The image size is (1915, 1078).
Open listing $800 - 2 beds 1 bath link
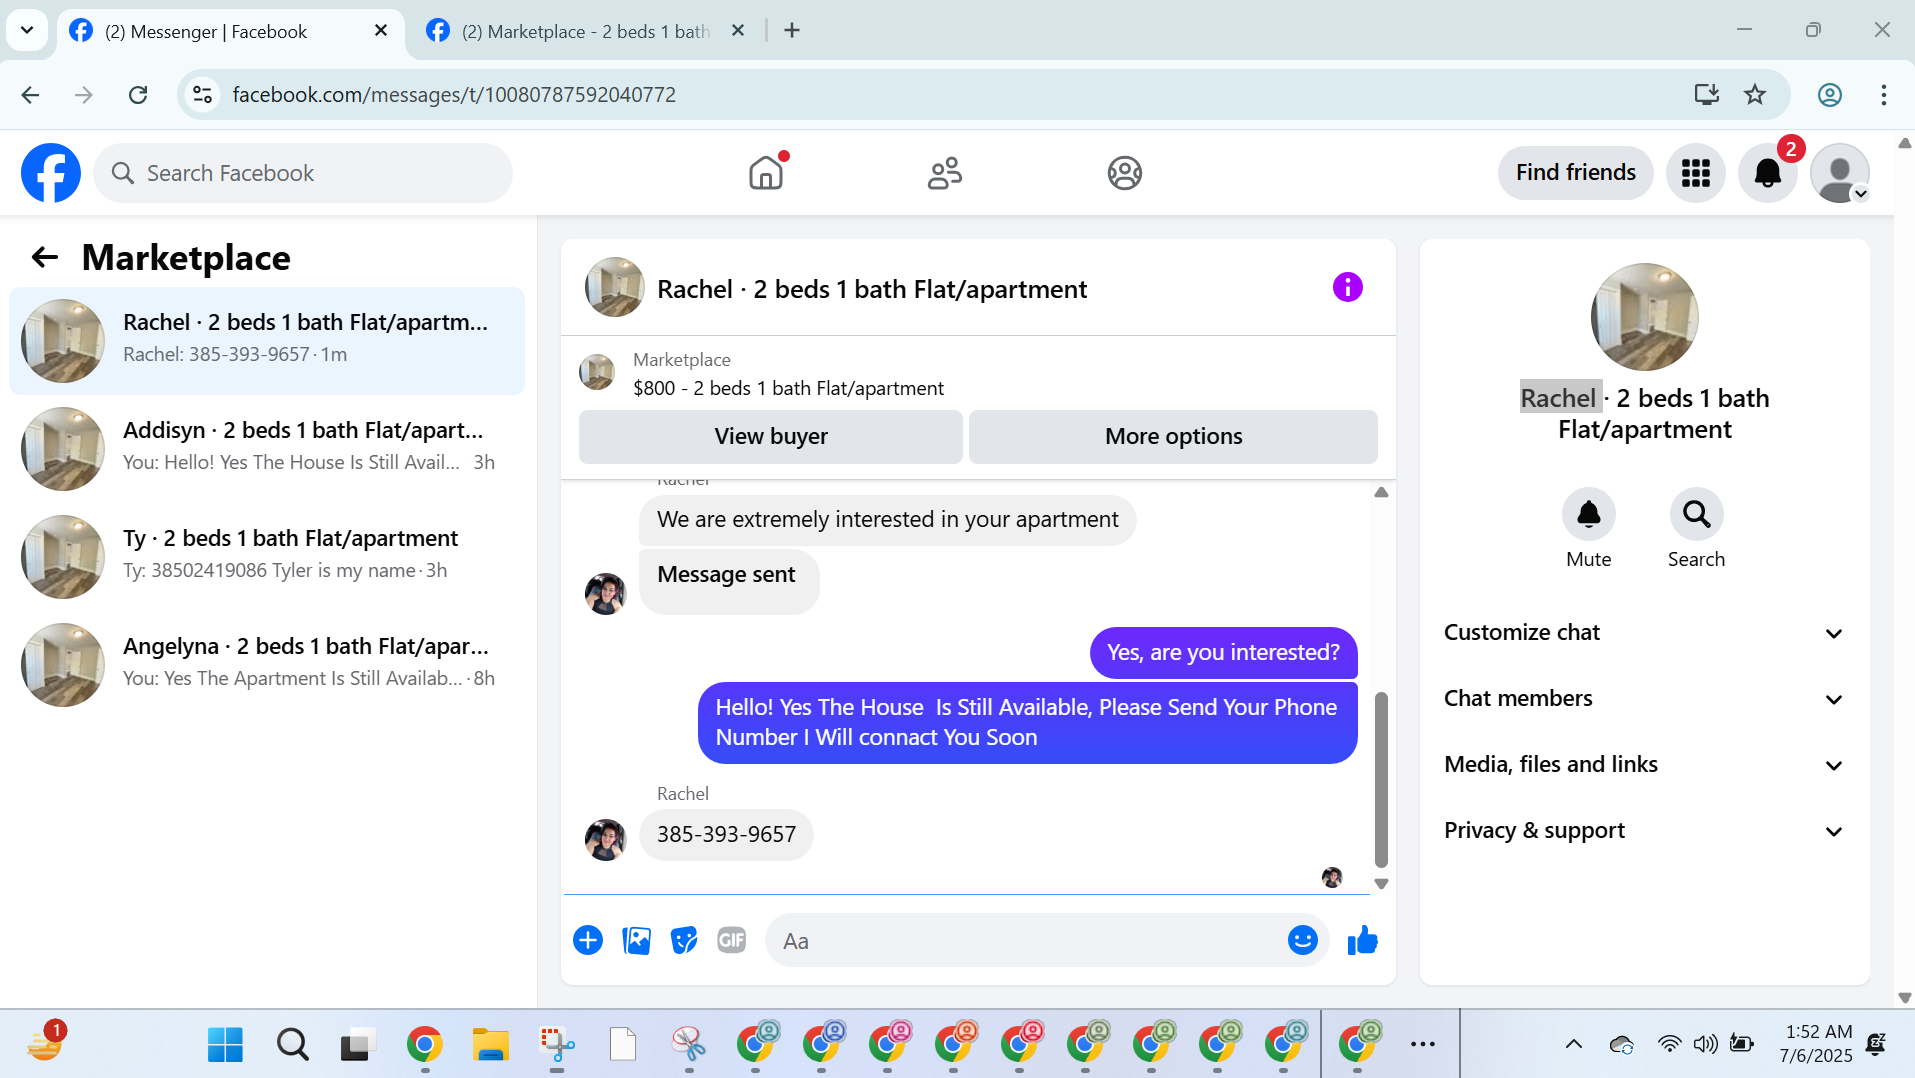pos(788,388)
